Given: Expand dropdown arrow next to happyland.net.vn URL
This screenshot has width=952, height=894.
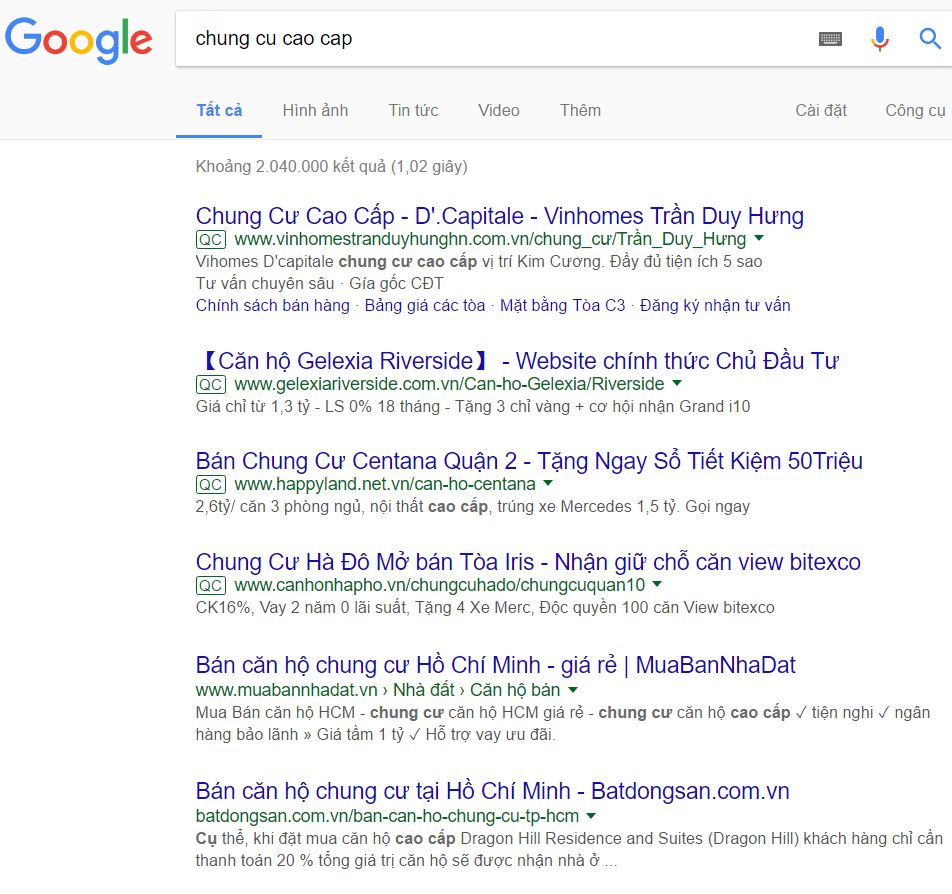Looking at the screenshot, I should pos(548,484).
